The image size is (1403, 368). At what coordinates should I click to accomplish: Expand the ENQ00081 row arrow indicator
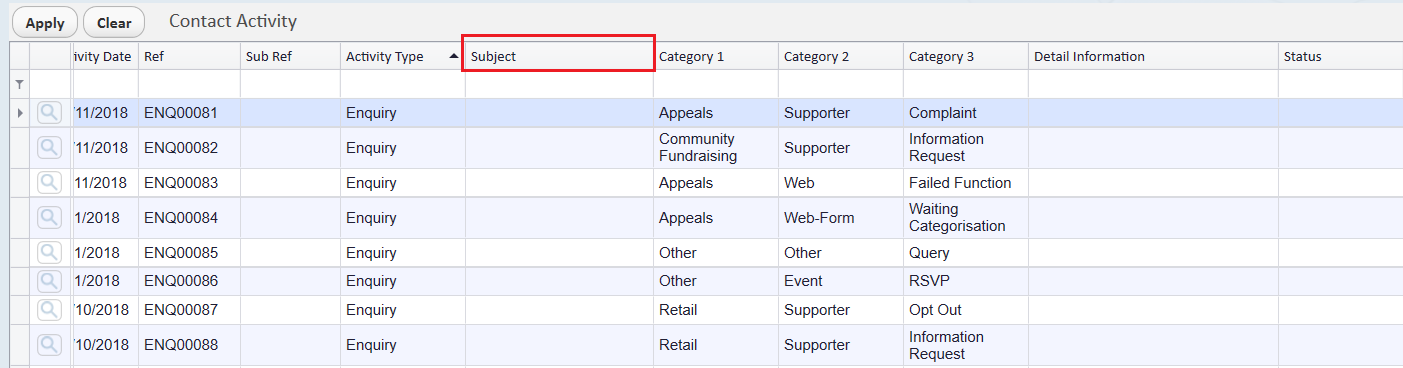[20, 113]
